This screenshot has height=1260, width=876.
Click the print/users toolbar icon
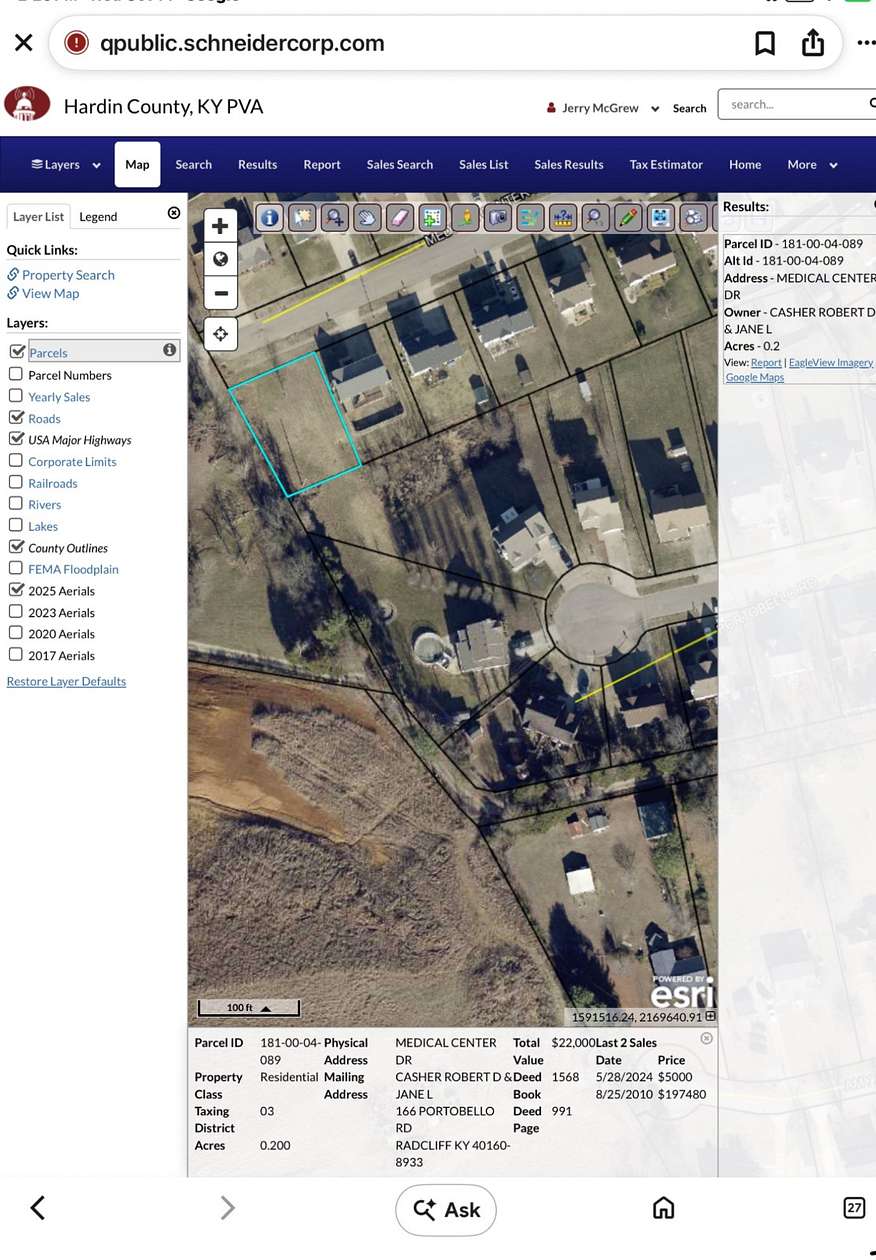coord(692,217)
